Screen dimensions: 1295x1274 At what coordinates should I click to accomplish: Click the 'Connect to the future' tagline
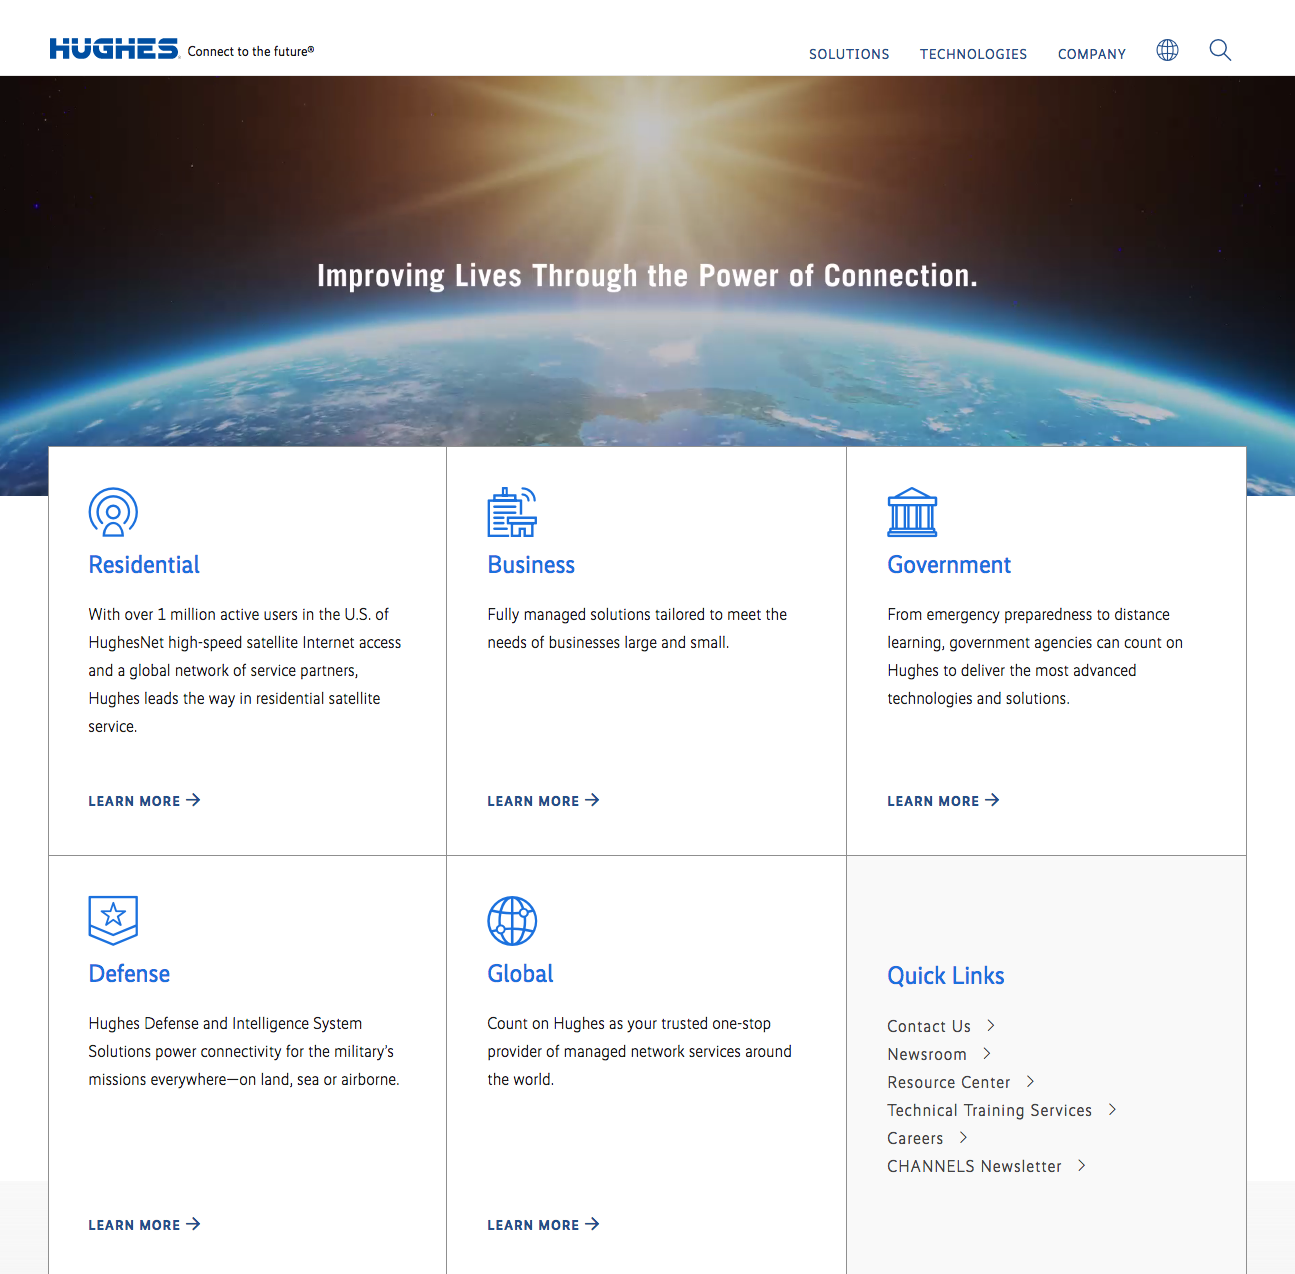pyautogui.click(x=251, y=51)
